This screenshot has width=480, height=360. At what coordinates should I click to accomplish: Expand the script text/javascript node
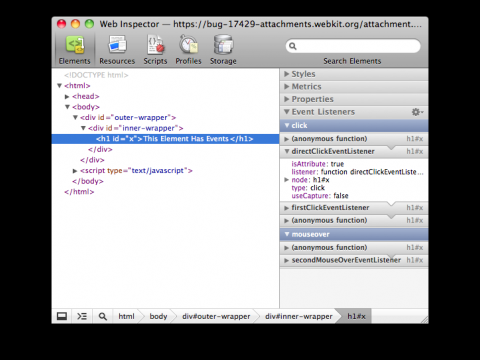click(75, 171)
